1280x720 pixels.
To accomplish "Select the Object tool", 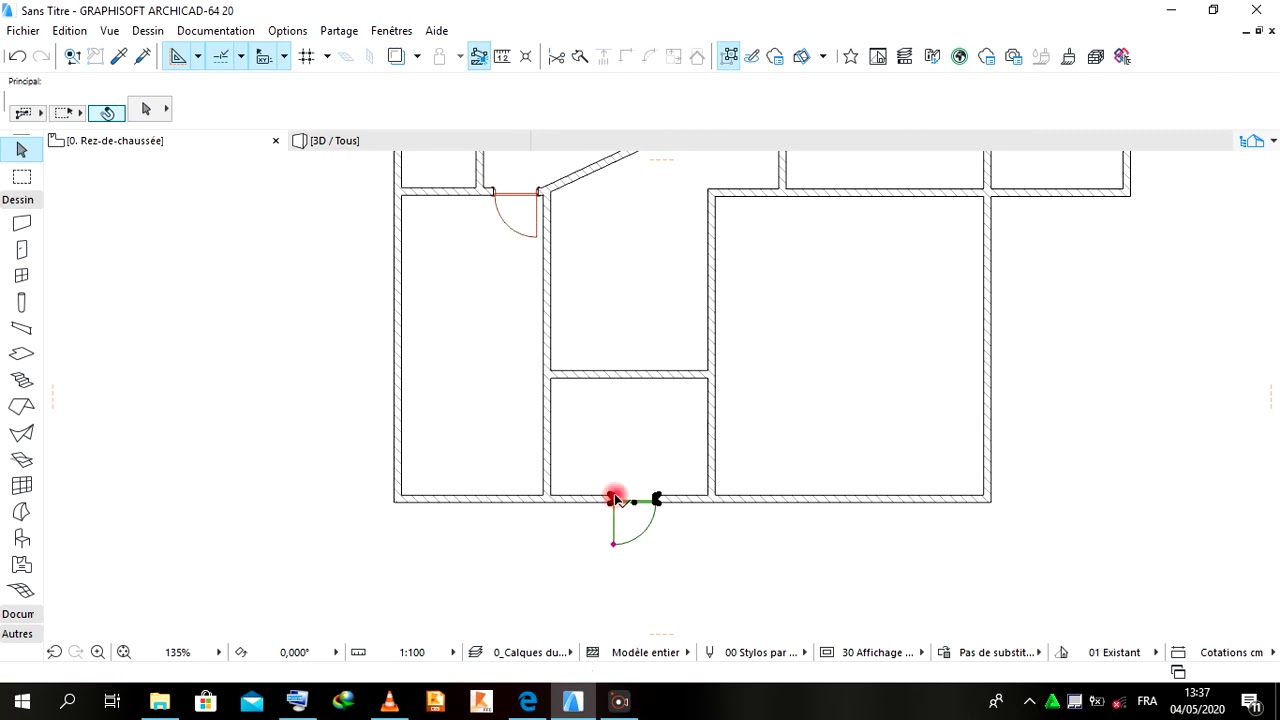I will (21, 538).
